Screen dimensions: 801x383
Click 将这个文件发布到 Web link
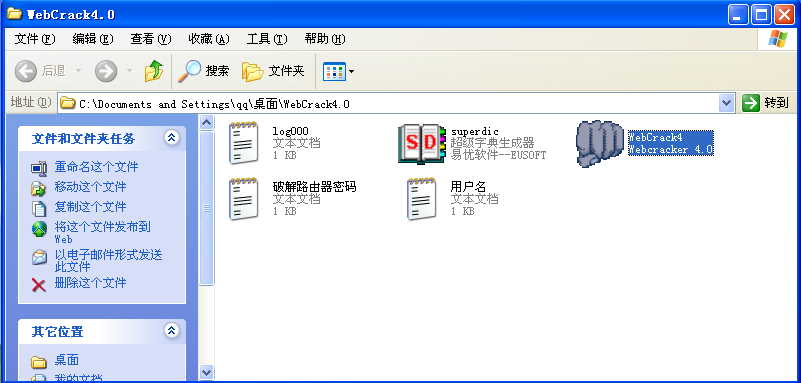pos(103,232)
